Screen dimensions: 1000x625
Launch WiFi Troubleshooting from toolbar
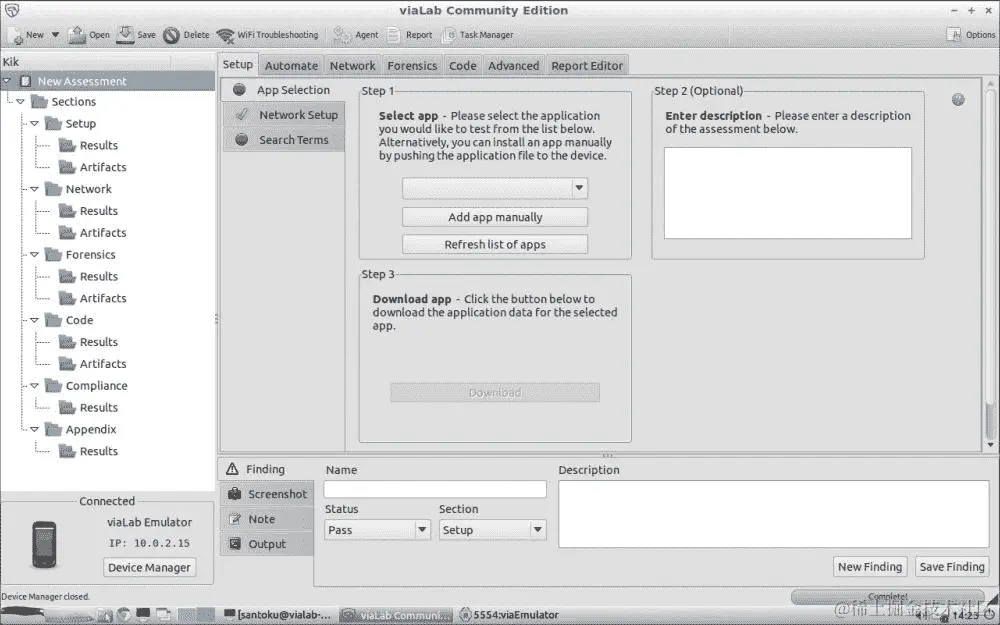click(x=267, y=35)
